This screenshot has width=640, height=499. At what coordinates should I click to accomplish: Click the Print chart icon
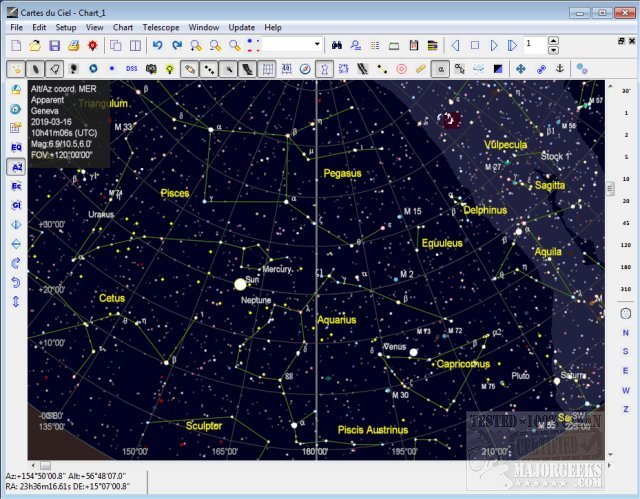click(75, 46)
